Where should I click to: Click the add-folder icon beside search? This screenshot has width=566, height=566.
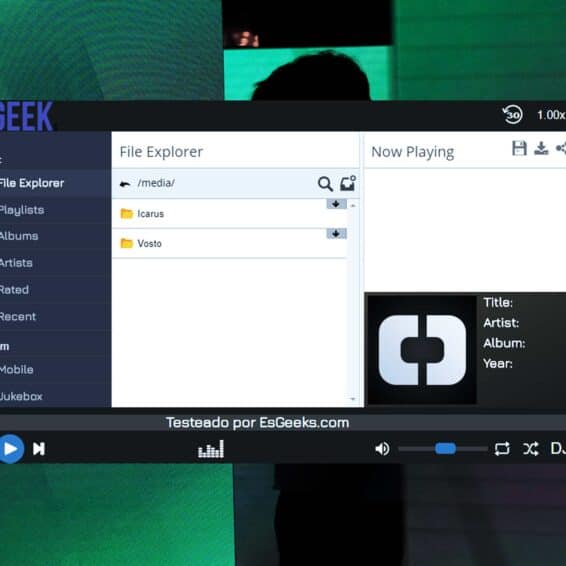coord(348,183)
